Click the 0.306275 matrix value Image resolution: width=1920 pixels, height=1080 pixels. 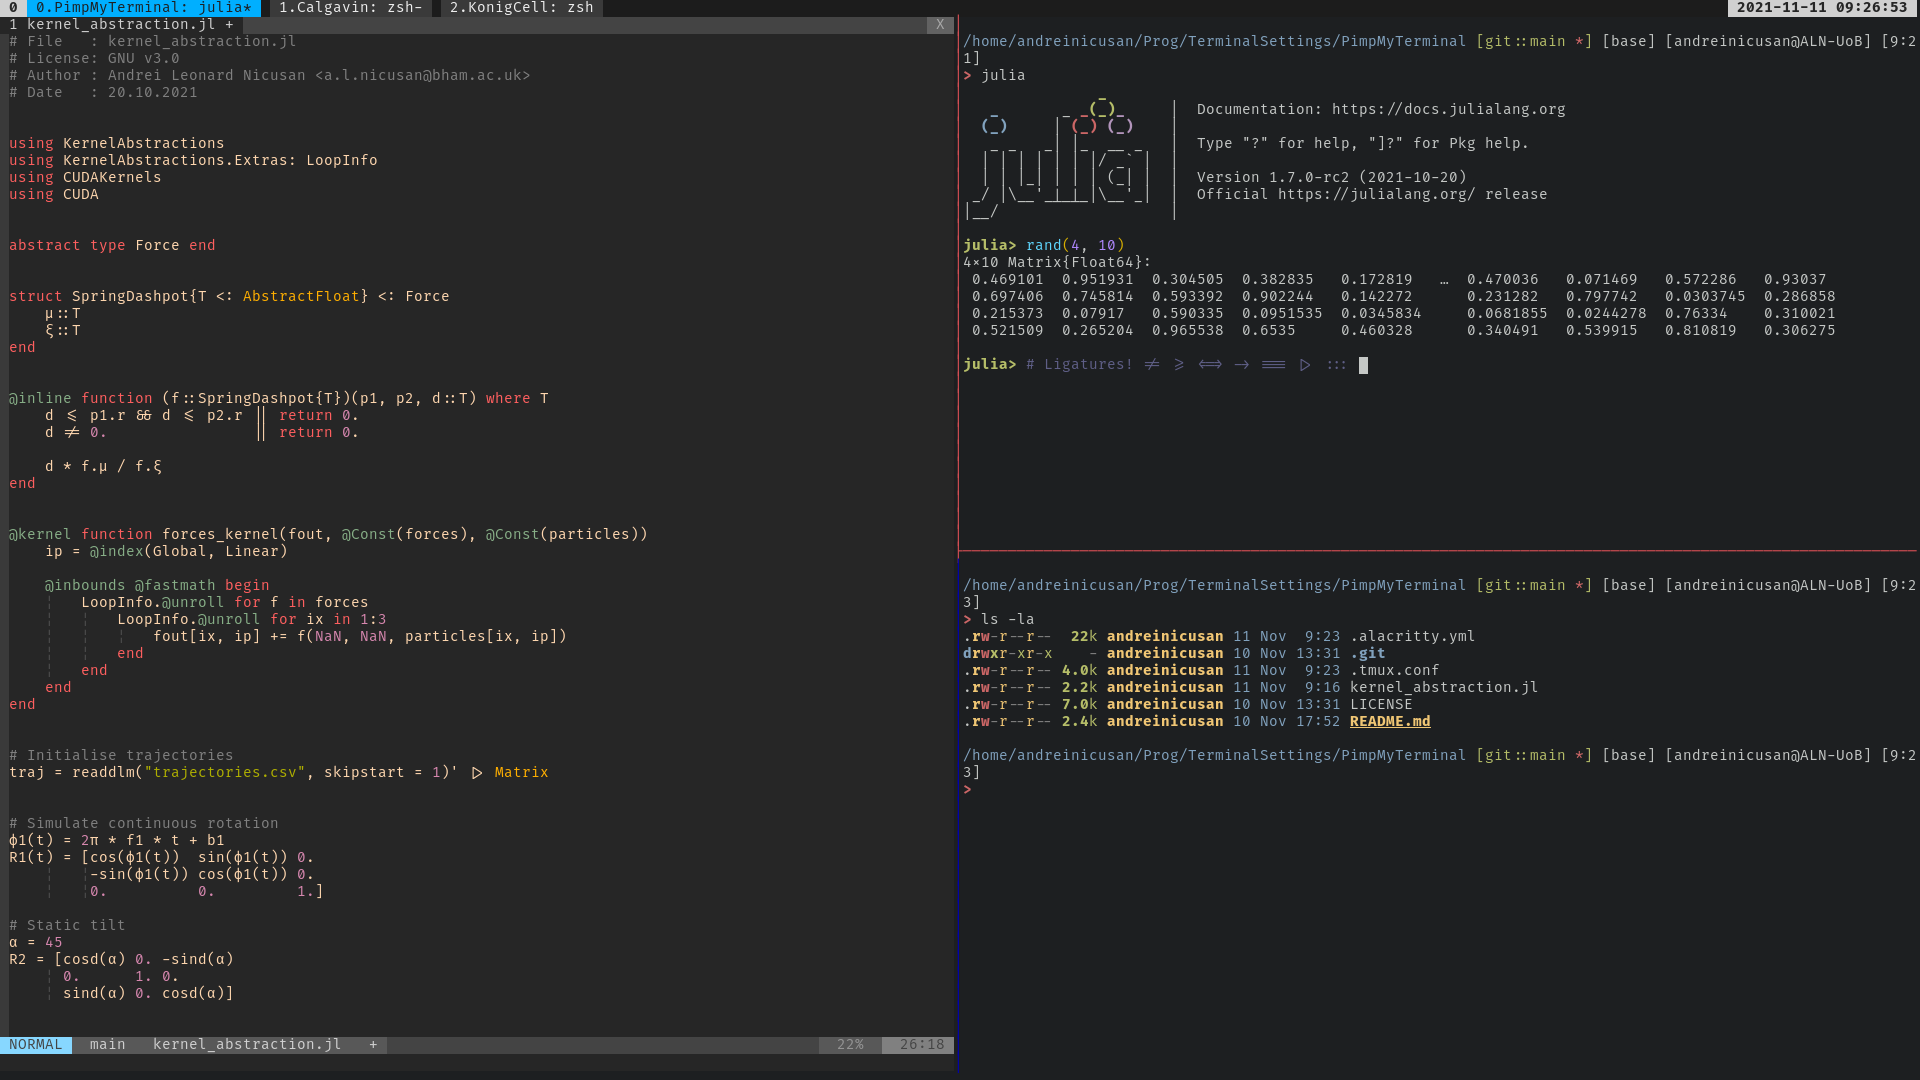[1800, 331]
